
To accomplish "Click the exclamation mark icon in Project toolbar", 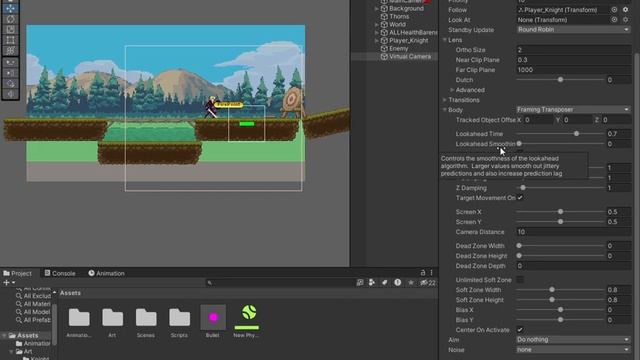I will (x=398, y=282).
